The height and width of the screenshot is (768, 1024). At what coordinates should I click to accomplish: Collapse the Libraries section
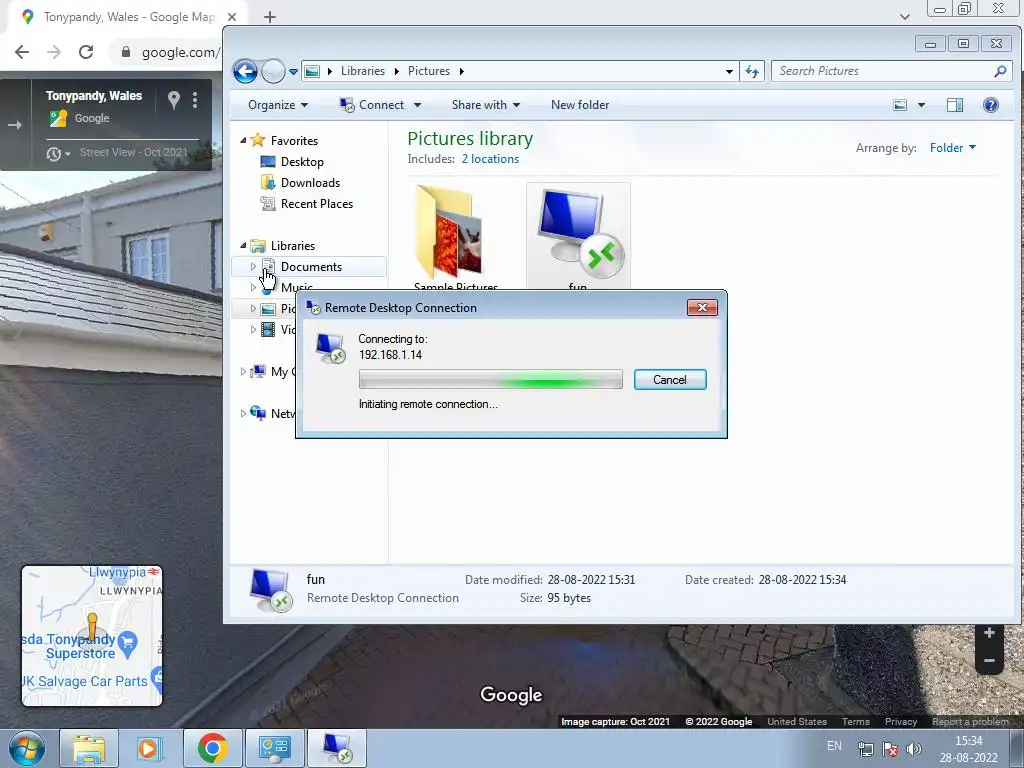243,246
